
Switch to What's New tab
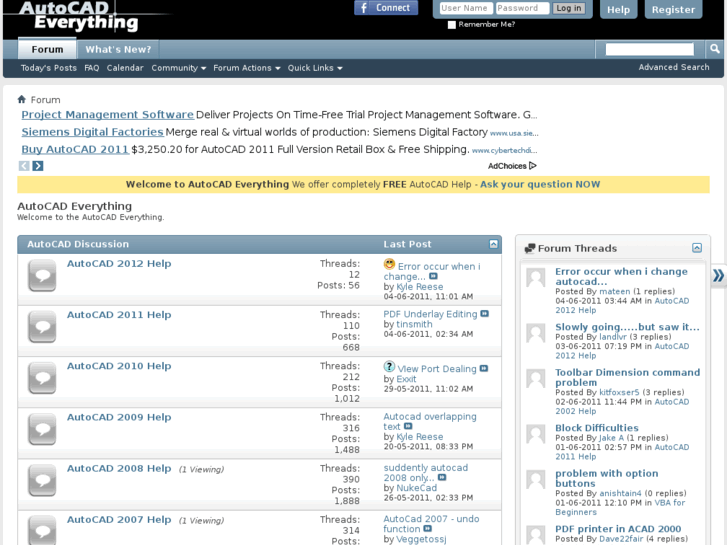pos(118,49)
